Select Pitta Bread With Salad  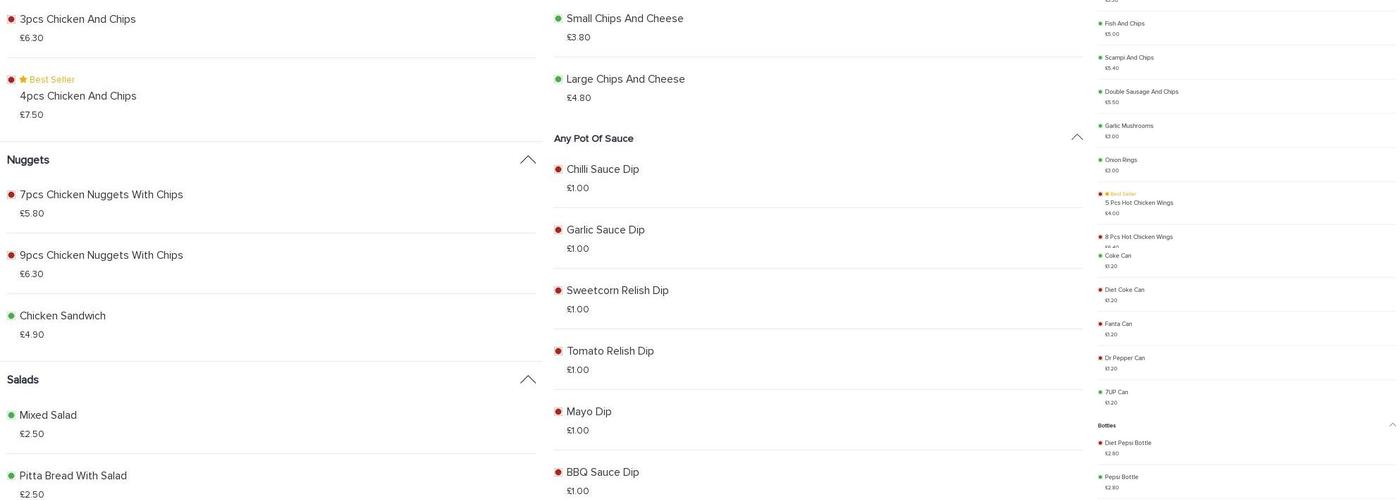click(73, 476)
